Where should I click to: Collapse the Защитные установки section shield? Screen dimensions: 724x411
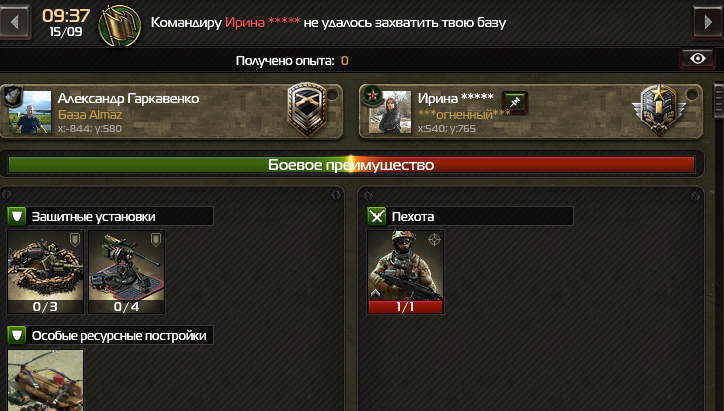coord(17,216)
